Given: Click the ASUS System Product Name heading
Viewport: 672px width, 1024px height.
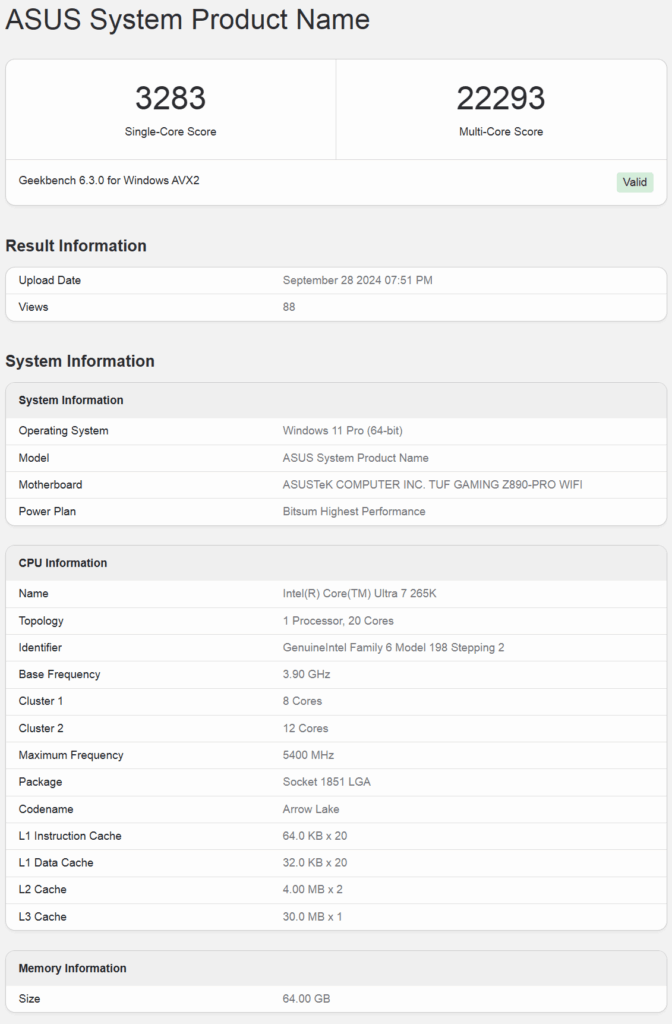Looking at the screenshot, I should (187, 19).
